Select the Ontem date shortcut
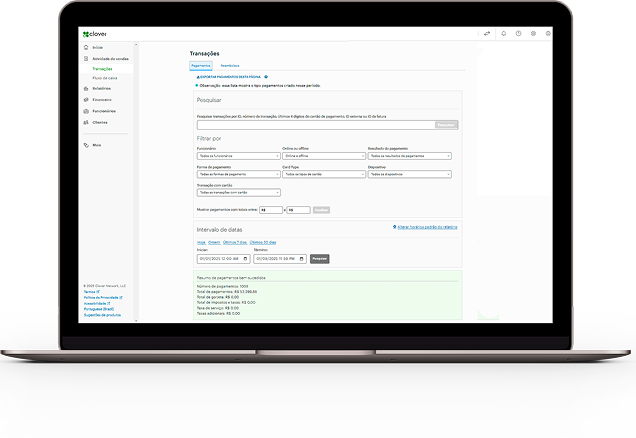Image resolution: width=636 pixels, height=438 pixels. (214, 243)
